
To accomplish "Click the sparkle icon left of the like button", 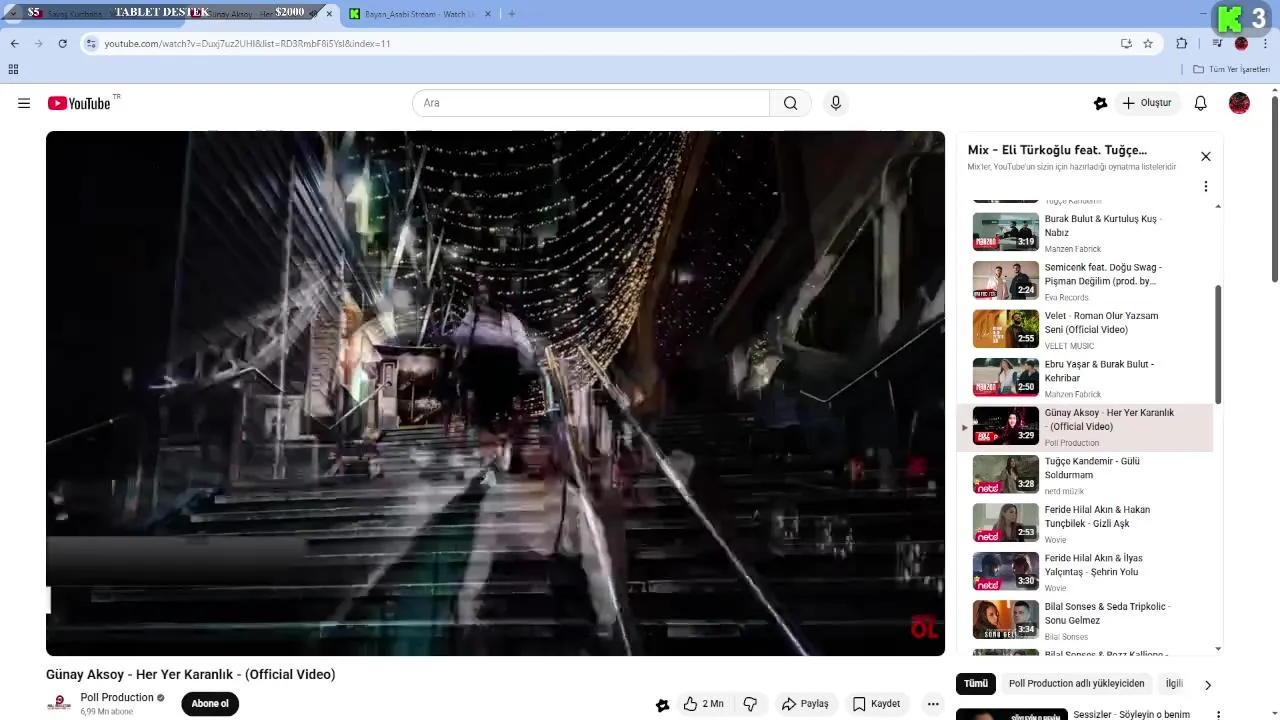I will pos(662,704).
